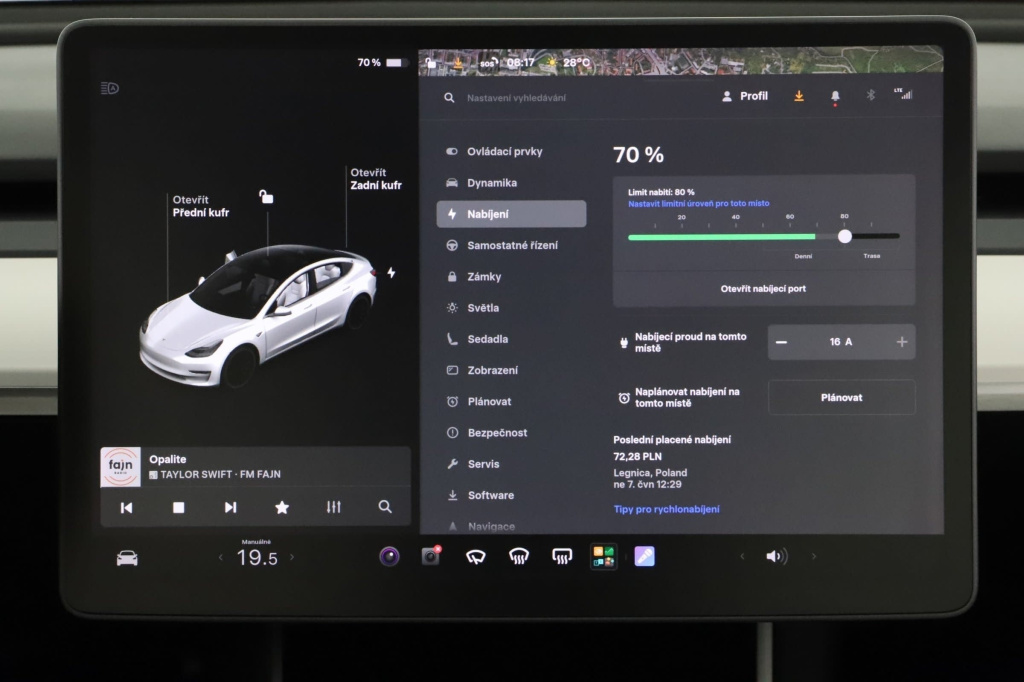Image resolution: width=1024 pixels, height=682 pixels.
Task: Open the notifications bell icon
Action: tap(835, 97)
